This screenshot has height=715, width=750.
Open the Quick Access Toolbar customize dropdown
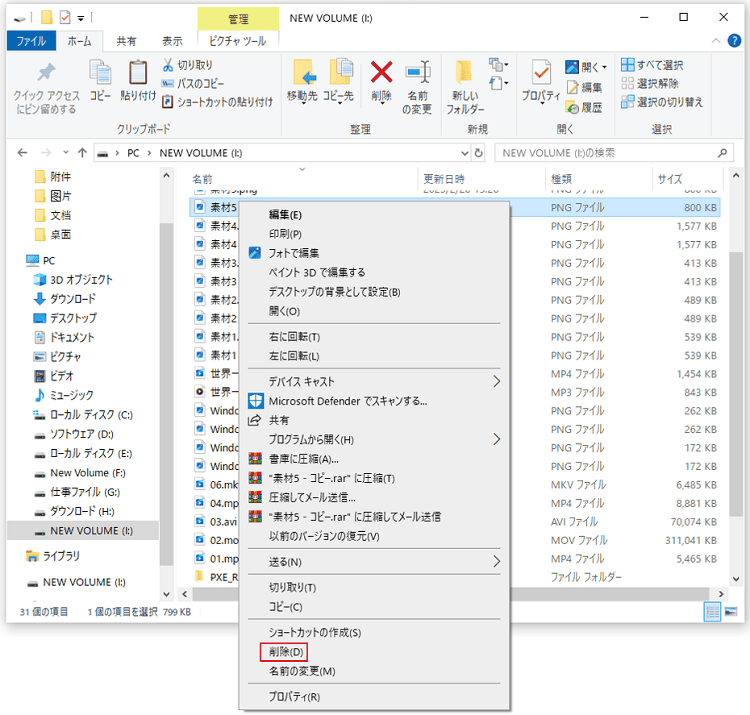(x=81, y=19)
